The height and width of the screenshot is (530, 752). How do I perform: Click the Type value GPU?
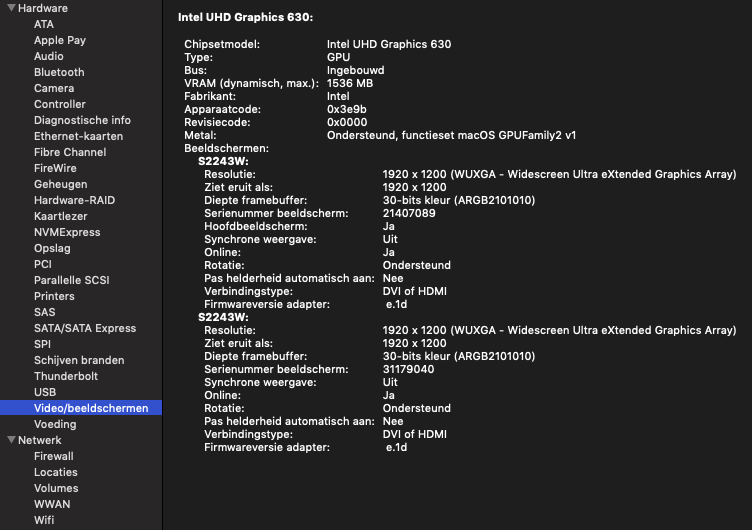(x=338, y=57)
